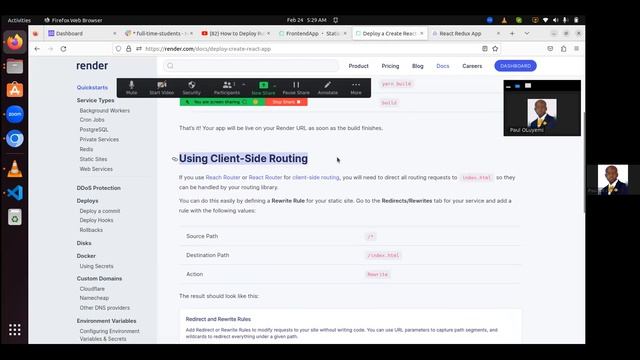Viewport: 640px width, 360px height.
Task: Open the clock showing Feb 24
Action: (307, 20)
